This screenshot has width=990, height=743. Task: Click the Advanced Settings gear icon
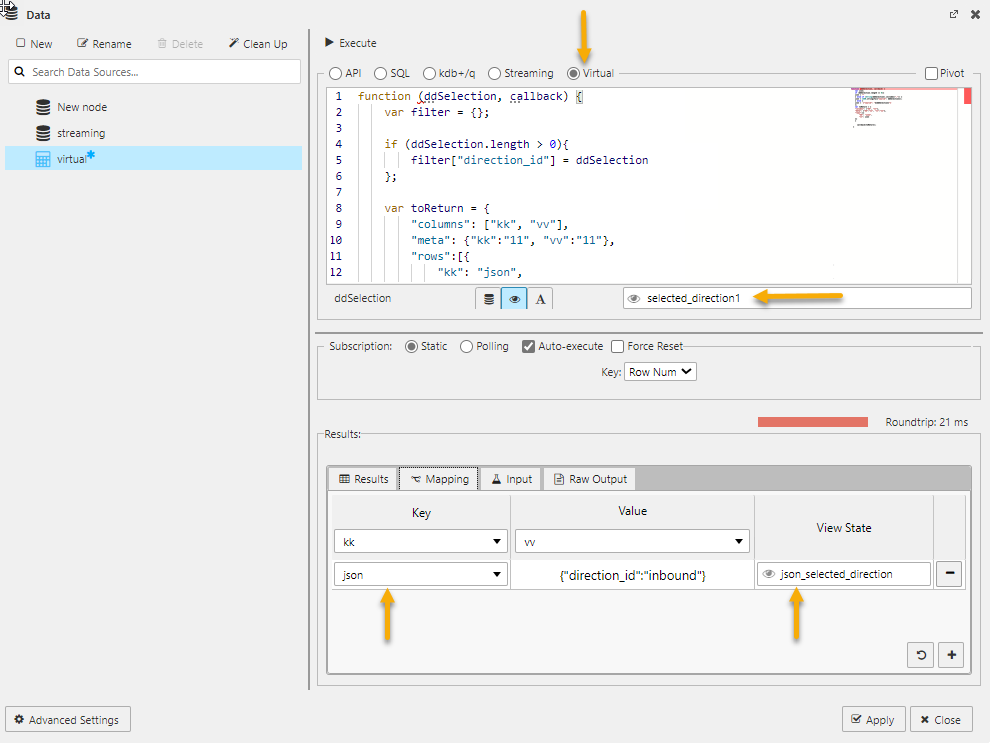point(19,719)
